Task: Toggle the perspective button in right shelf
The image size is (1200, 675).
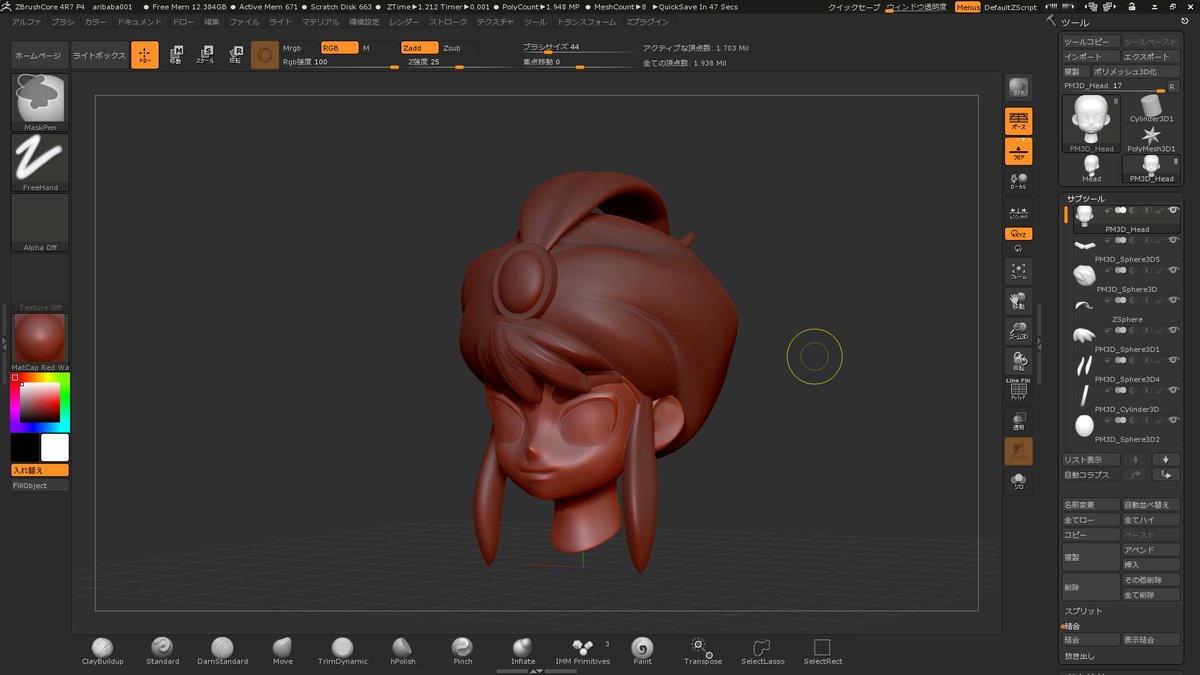Action: coord(1018,122)
